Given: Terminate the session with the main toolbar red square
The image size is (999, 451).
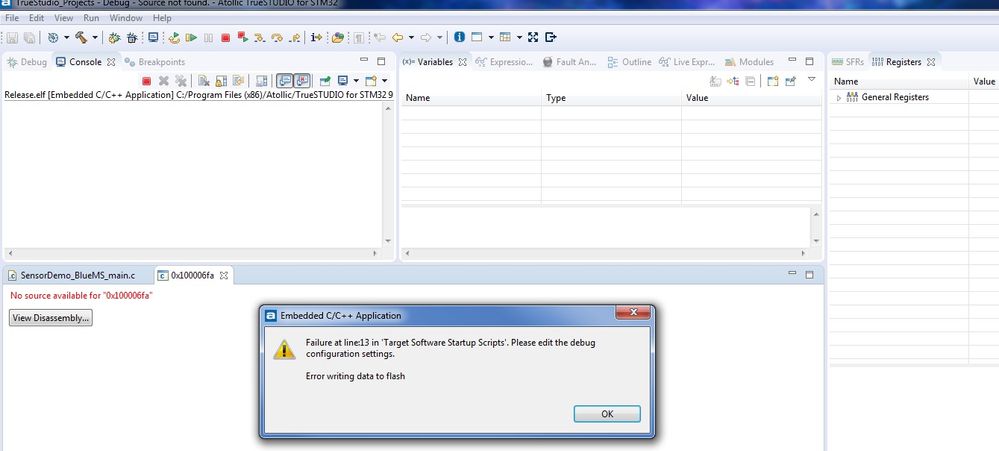Looking at the screenshot, I should click(x=226, y=38).
